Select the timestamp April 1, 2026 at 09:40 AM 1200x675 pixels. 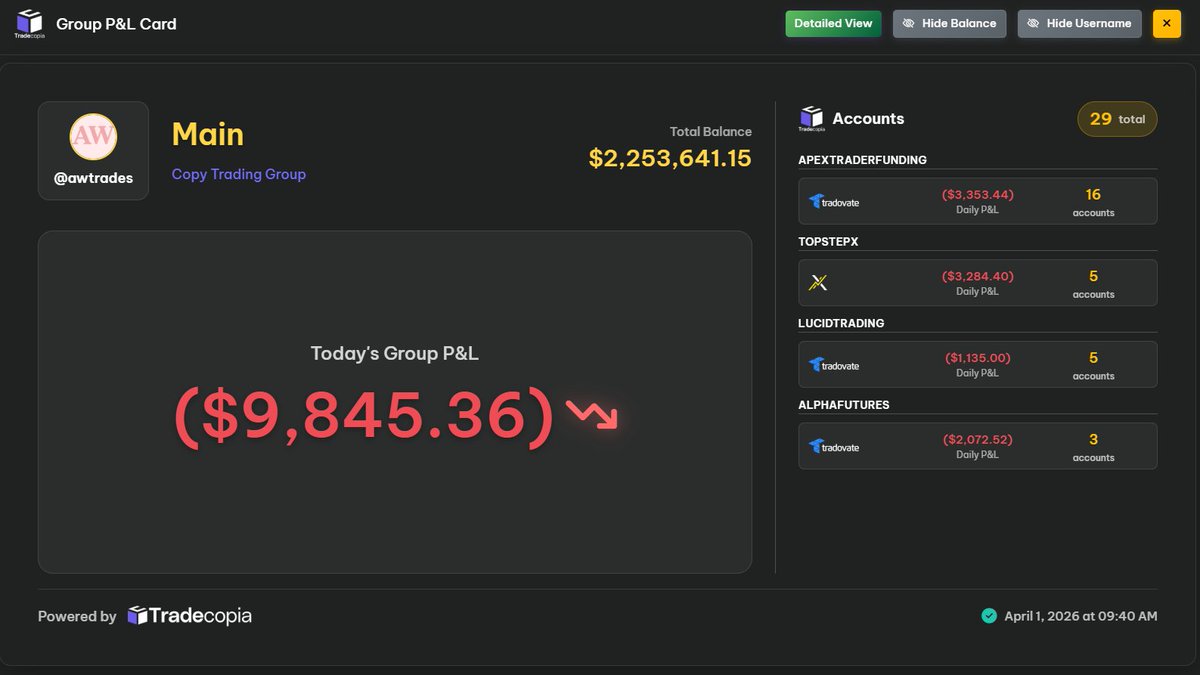(x=1081, y=616)
